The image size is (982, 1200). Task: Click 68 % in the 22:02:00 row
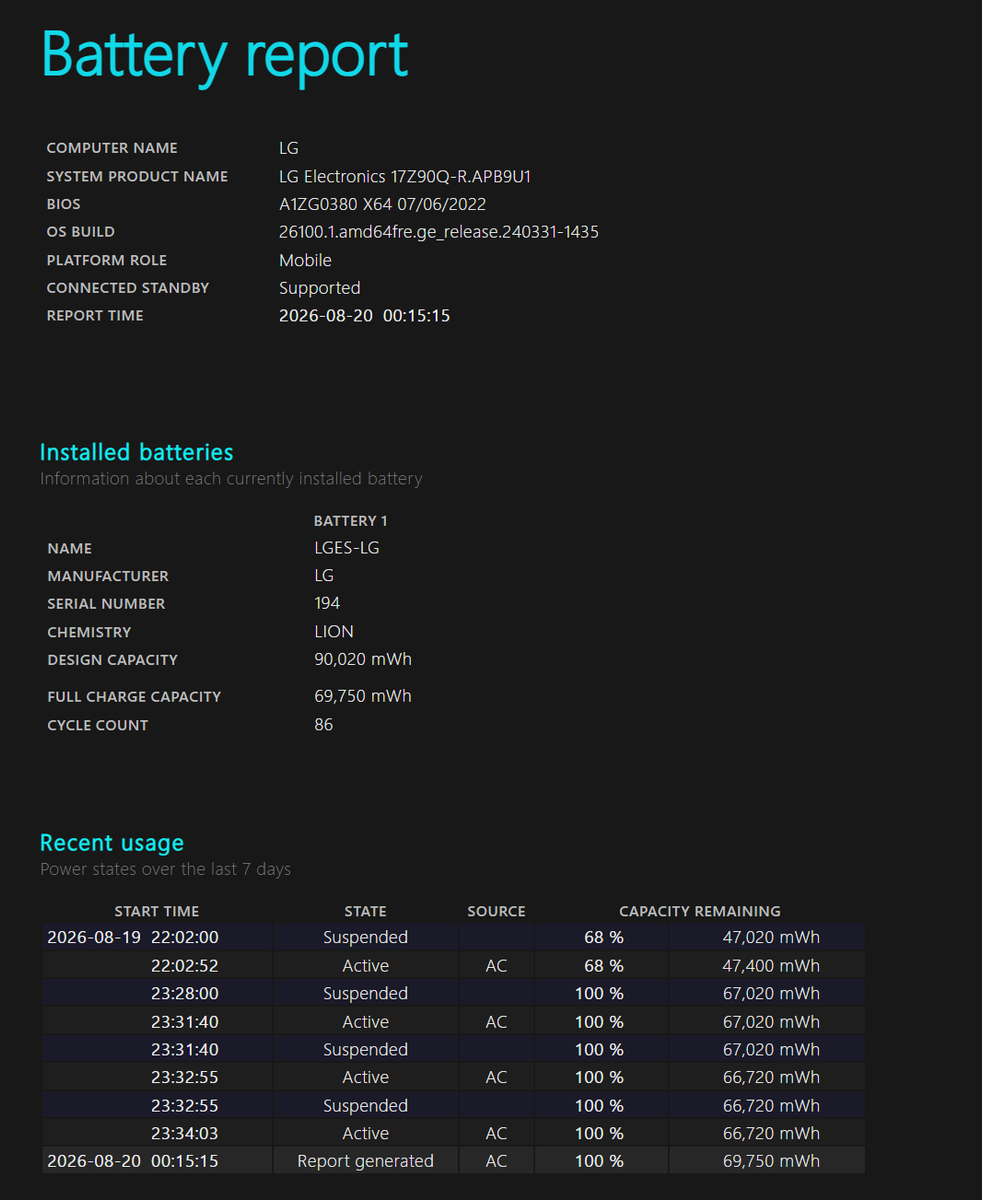click(604, 938)
